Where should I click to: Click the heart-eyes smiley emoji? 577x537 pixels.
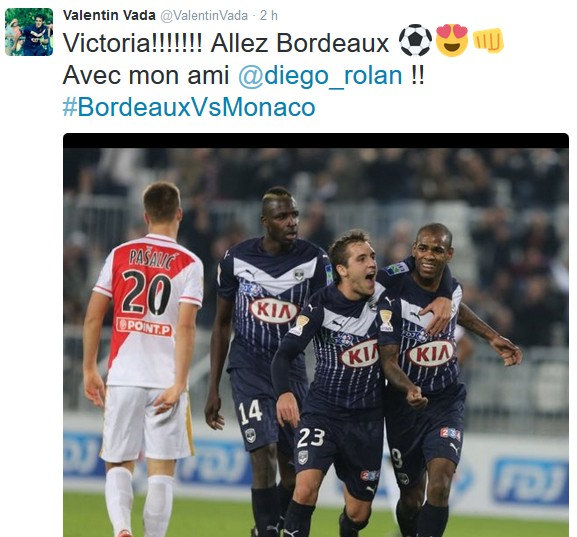[452, 40]
